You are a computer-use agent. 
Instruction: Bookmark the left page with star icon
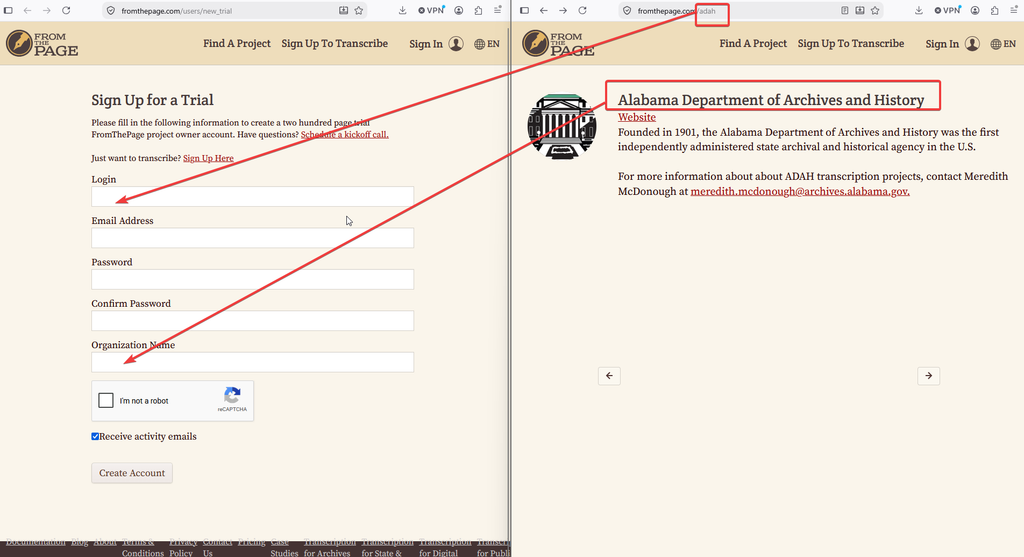(x=359, y=10)
